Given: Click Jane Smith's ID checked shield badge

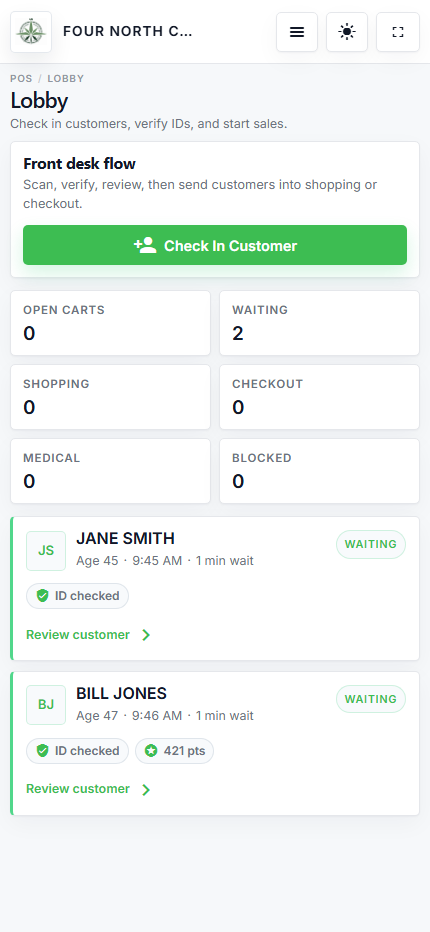Looking at the screenshot, I should click(77, 596).
